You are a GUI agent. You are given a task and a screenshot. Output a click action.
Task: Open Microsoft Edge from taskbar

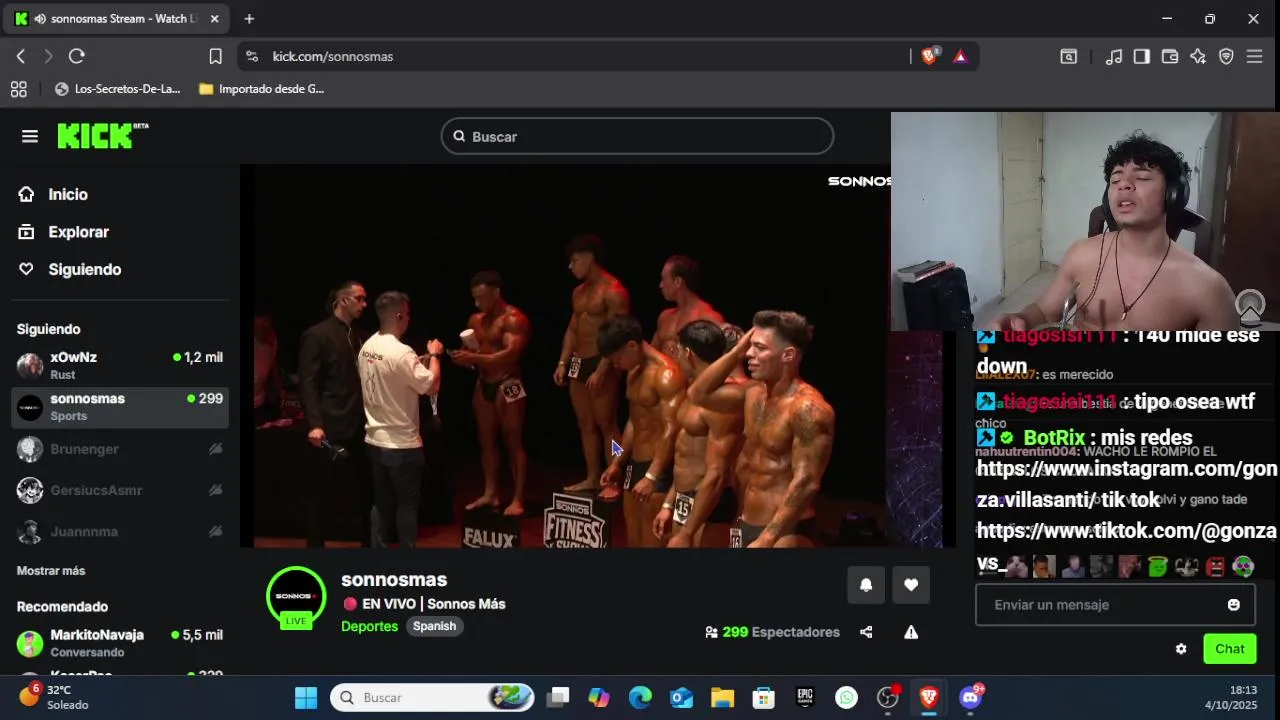tap(640, 697)
